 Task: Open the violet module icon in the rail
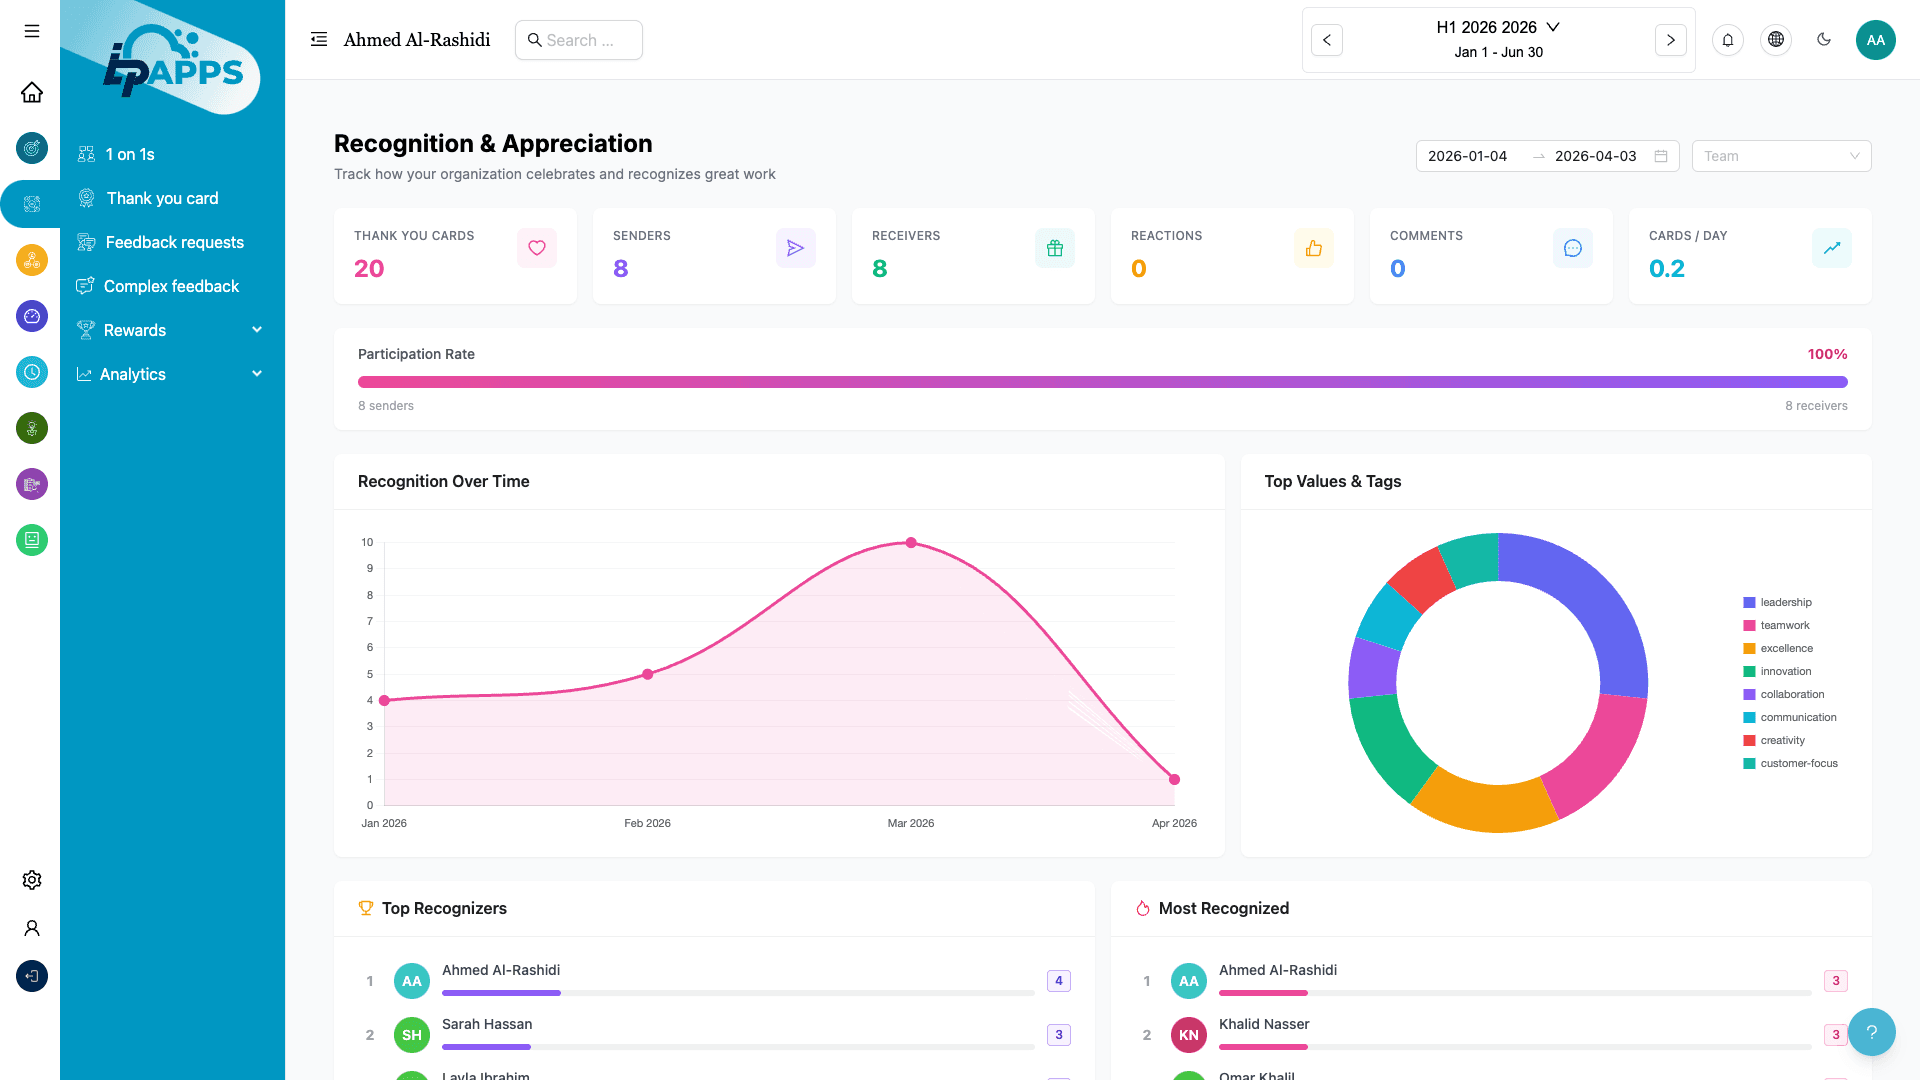click(x=32, y=484)
